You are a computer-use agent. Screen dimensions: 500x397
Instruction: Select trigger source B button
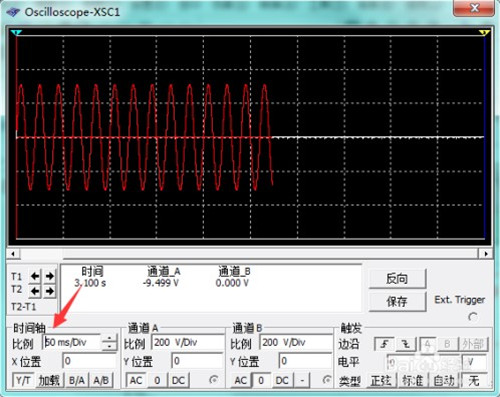coord(448,344)
